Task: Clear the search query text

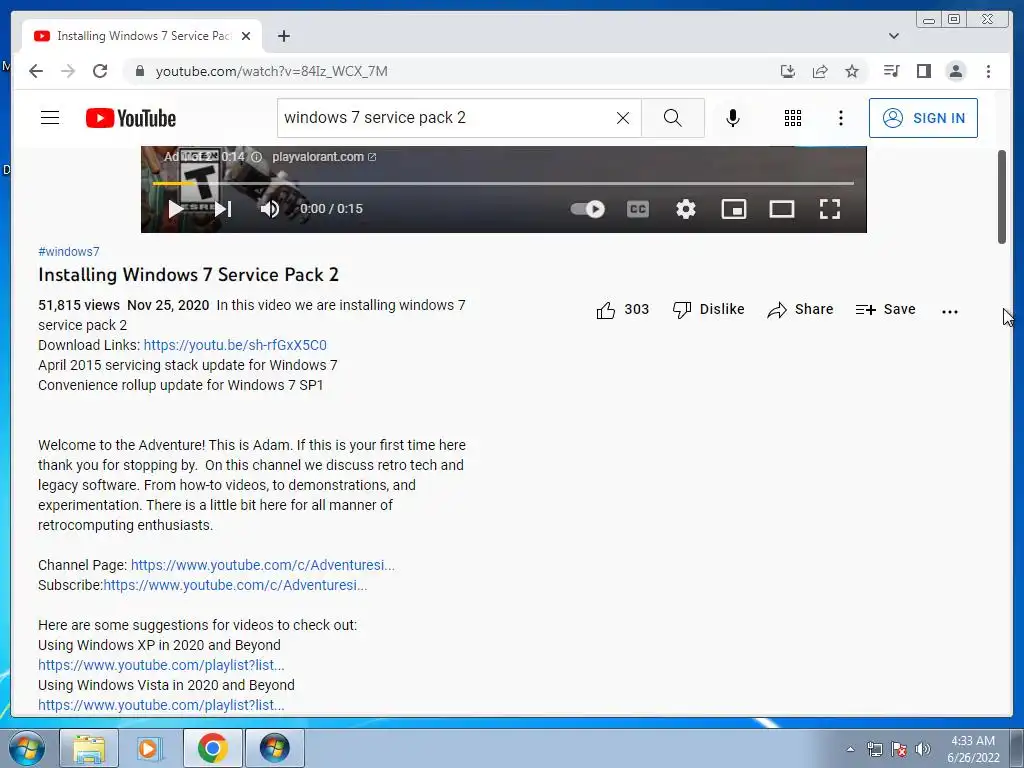Action: click(623, 118)
